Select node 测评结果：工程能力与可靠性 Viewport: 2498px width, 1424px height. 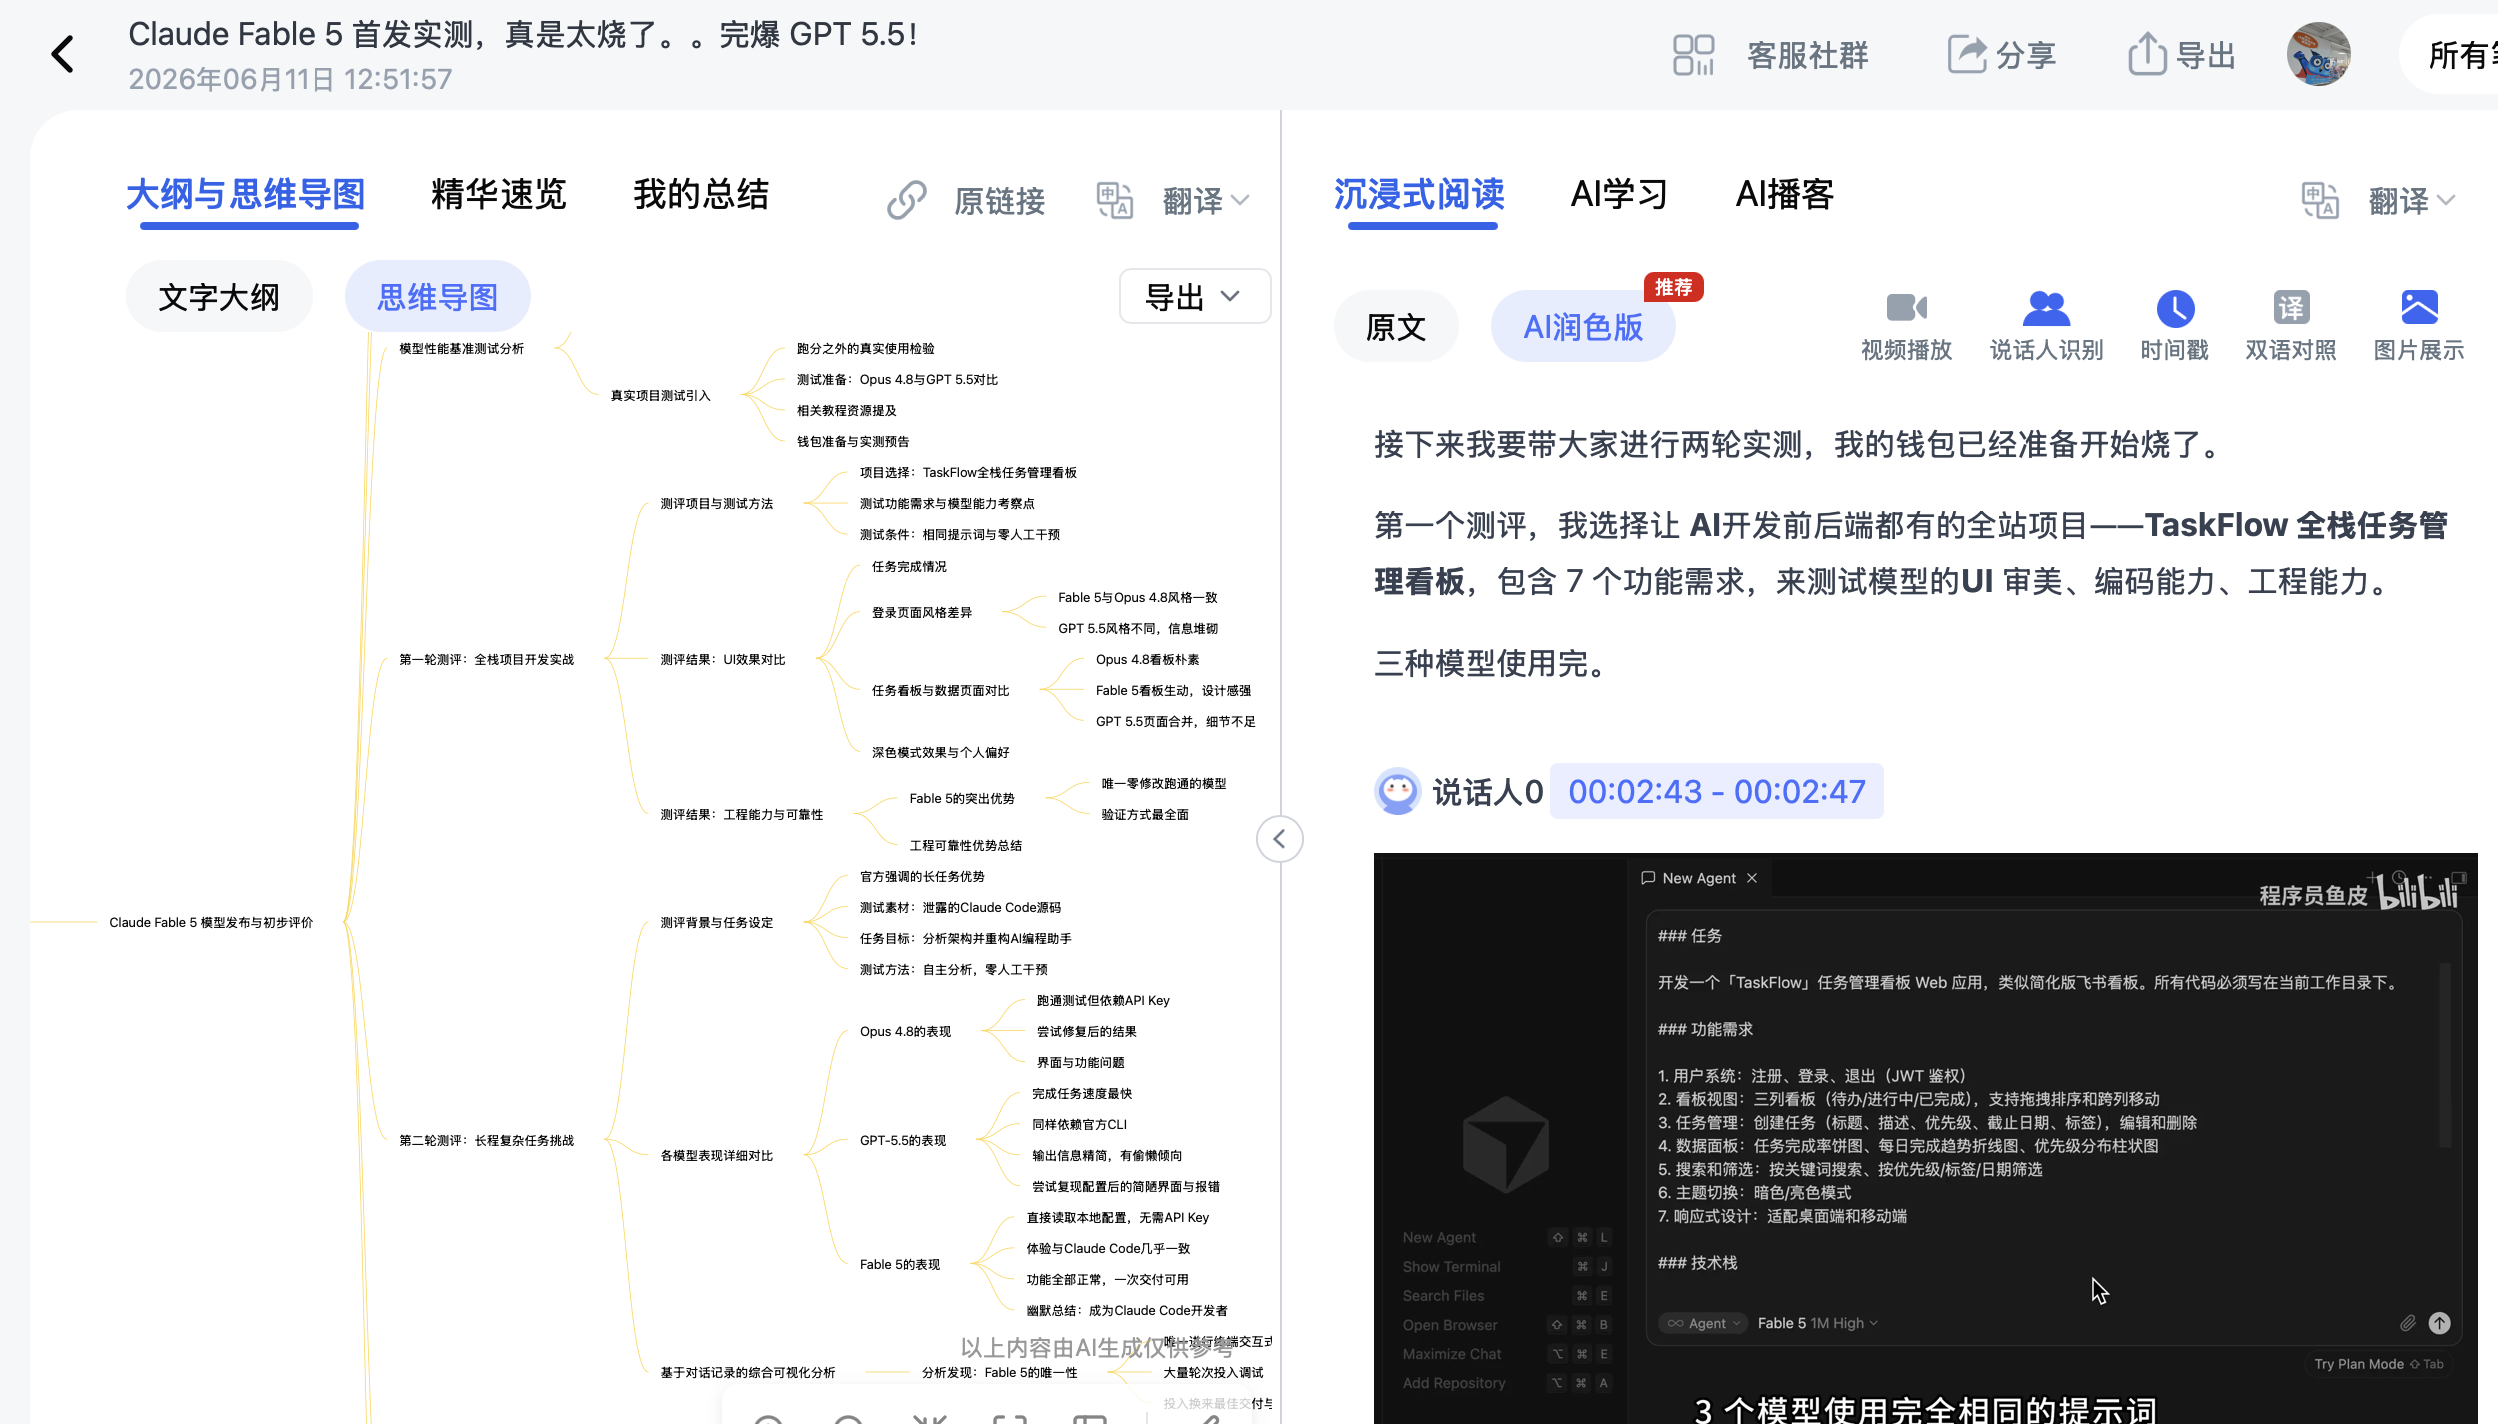741,814
